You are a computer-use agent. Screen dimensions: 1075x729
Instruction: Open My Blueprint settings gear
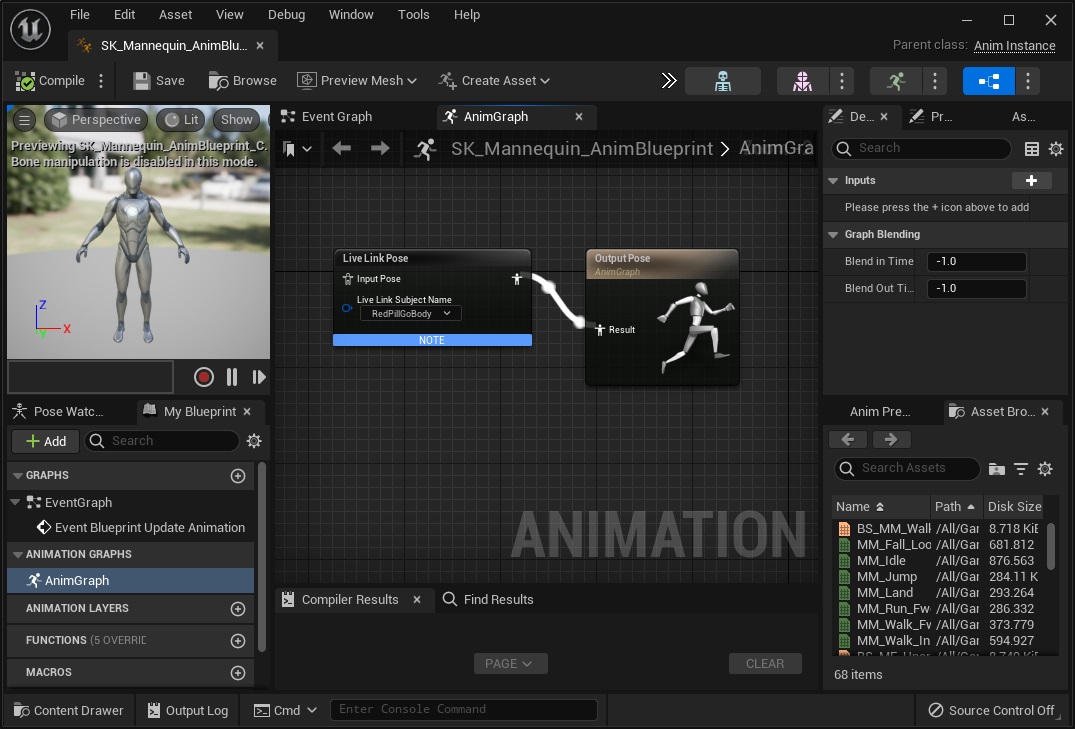click(x=254, y=441)
